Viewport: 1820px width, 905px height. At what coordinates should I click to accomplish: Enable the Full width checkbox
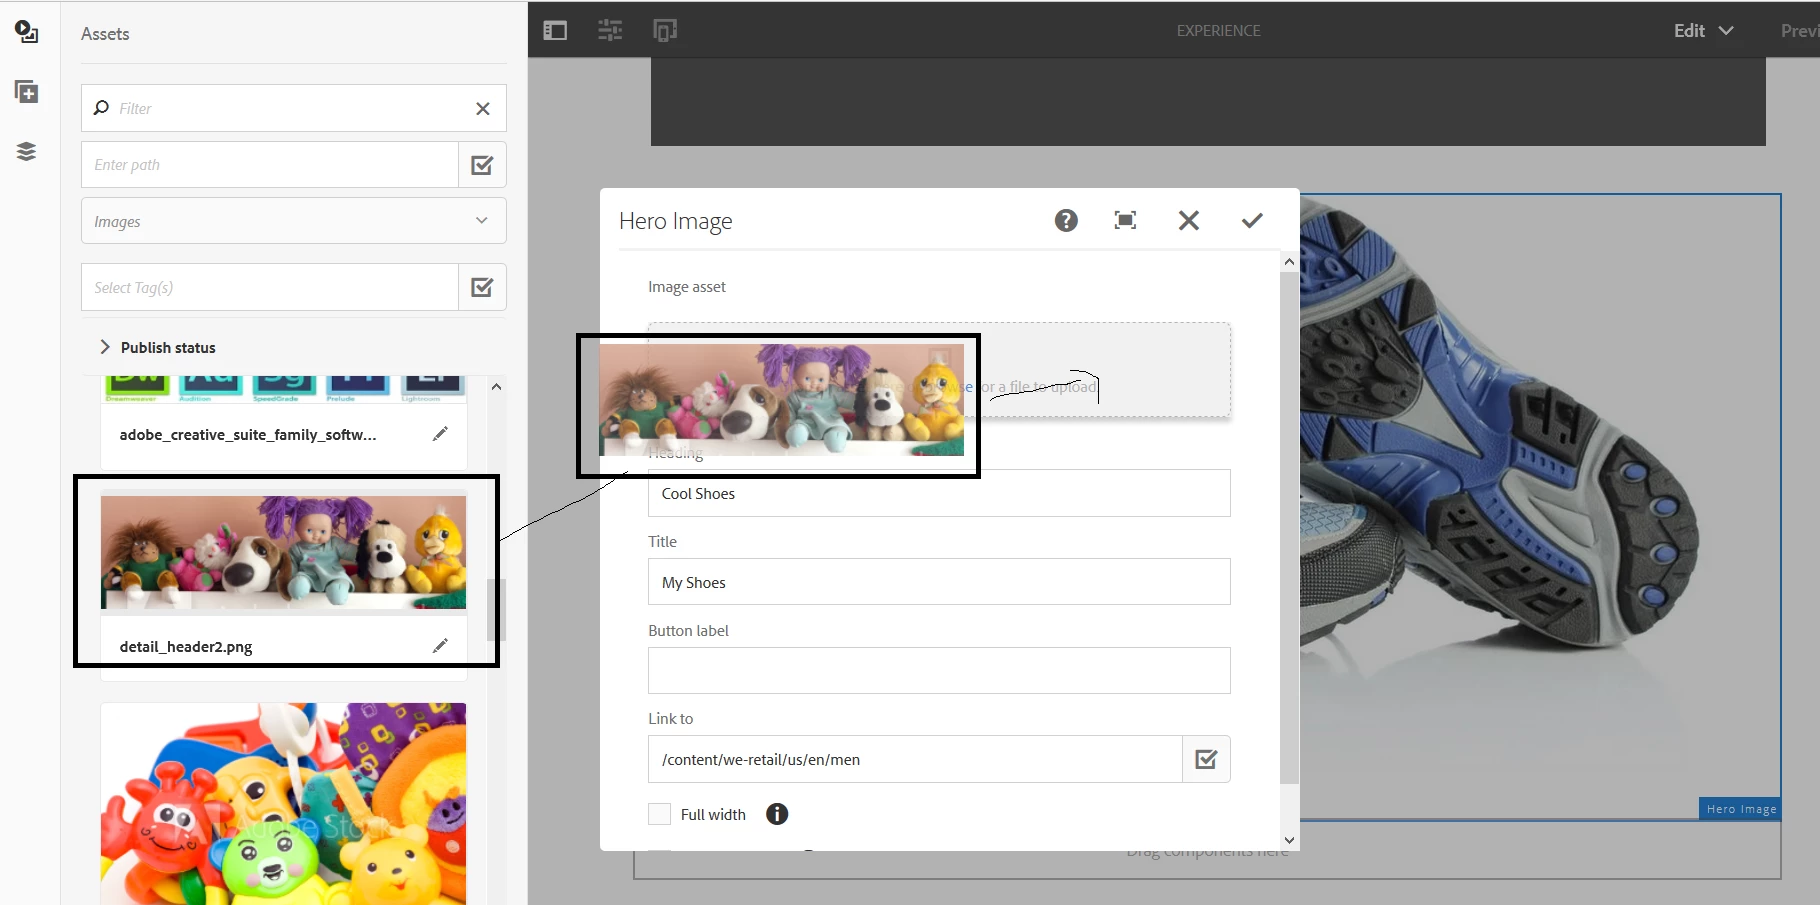(x=659, y=814)
